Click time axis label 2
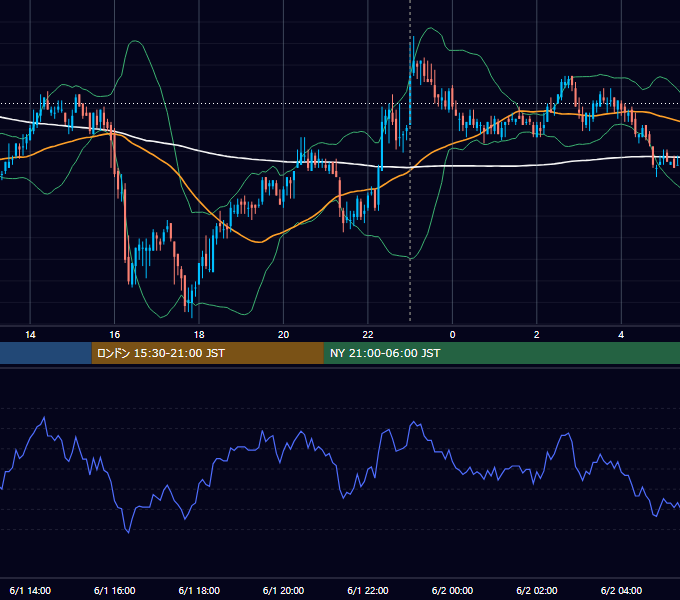This screenshot has height=600, width=680. [536, 335]
